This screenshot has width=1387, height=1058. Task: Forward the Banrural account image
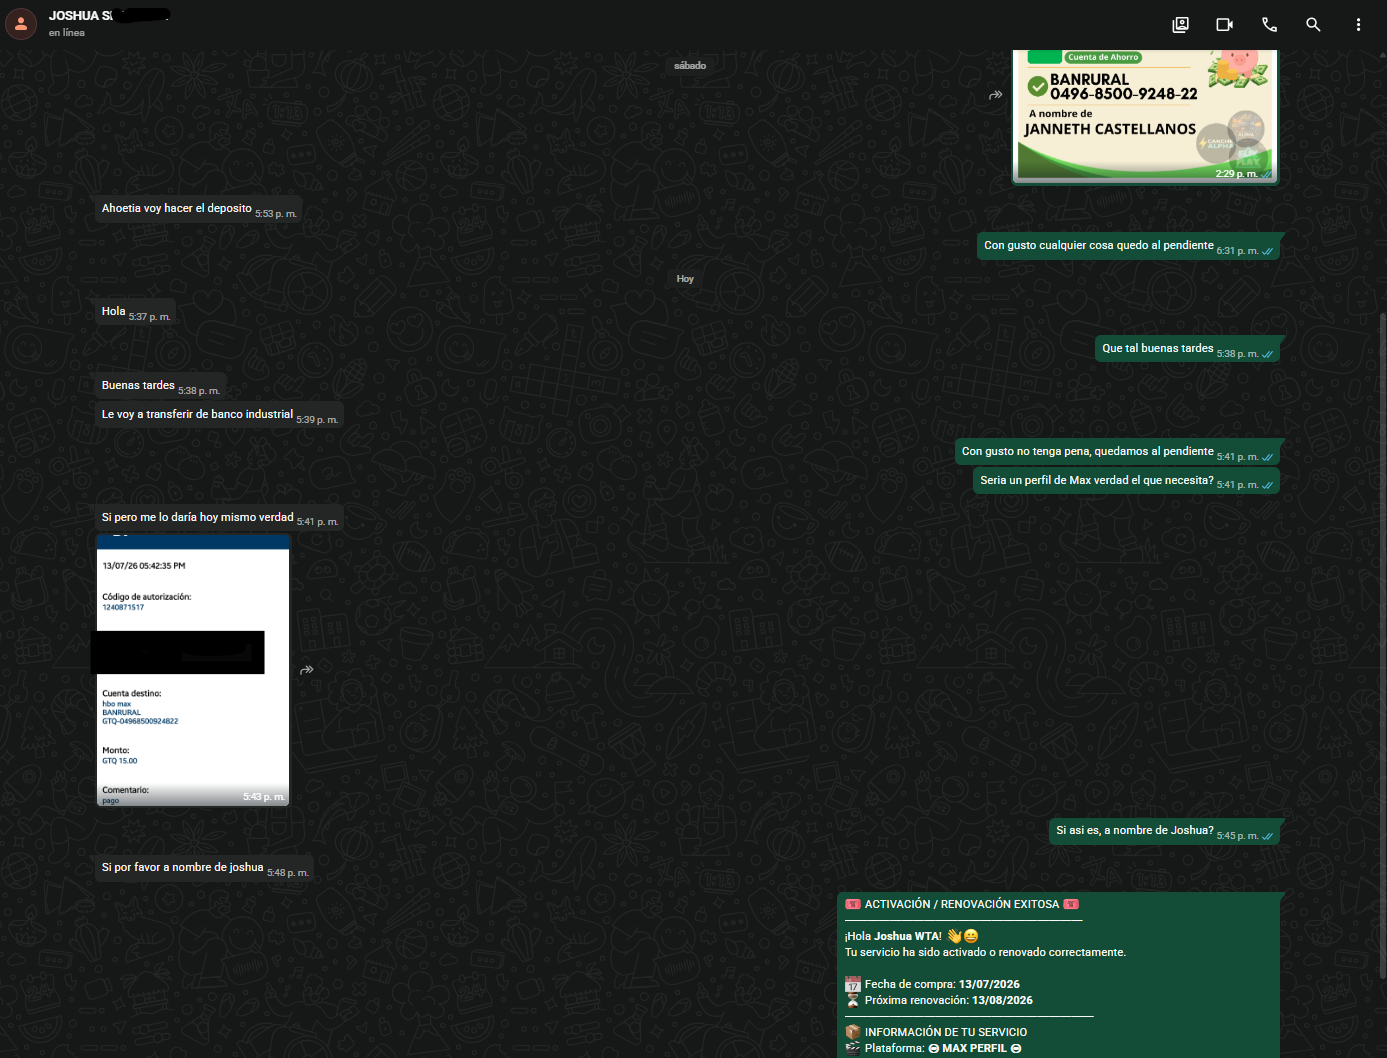click(x=996, y=95)
